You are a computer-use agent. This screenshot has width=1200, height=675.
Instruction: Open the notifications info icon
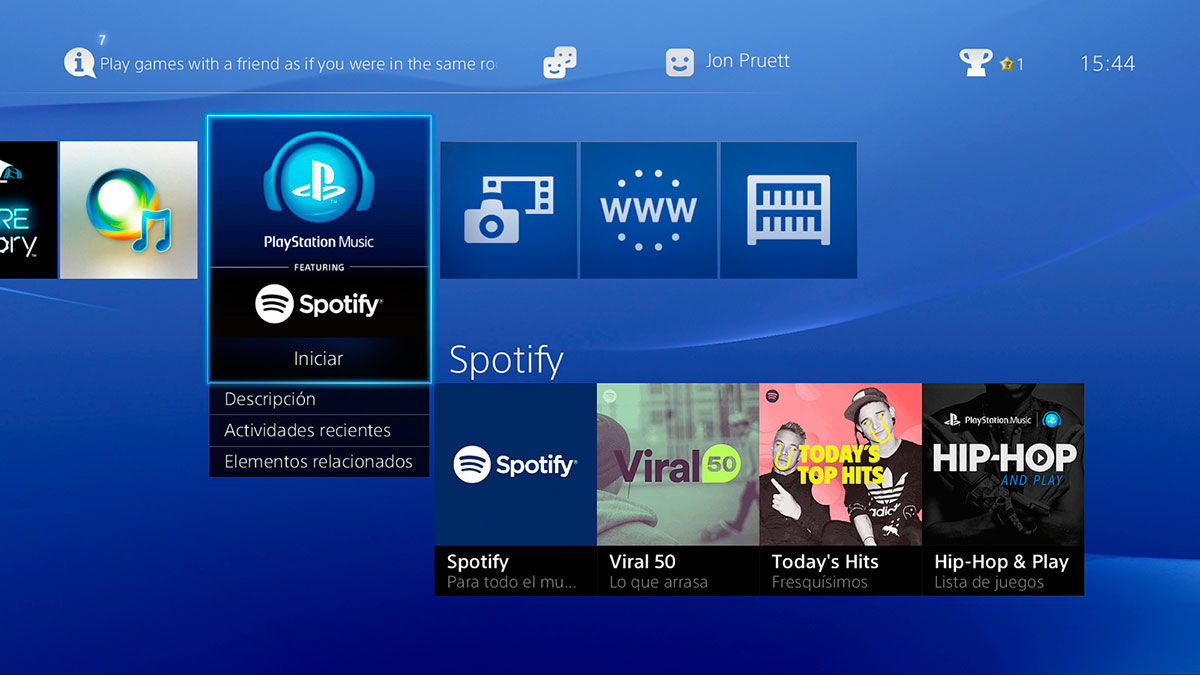tap(80, 62)
